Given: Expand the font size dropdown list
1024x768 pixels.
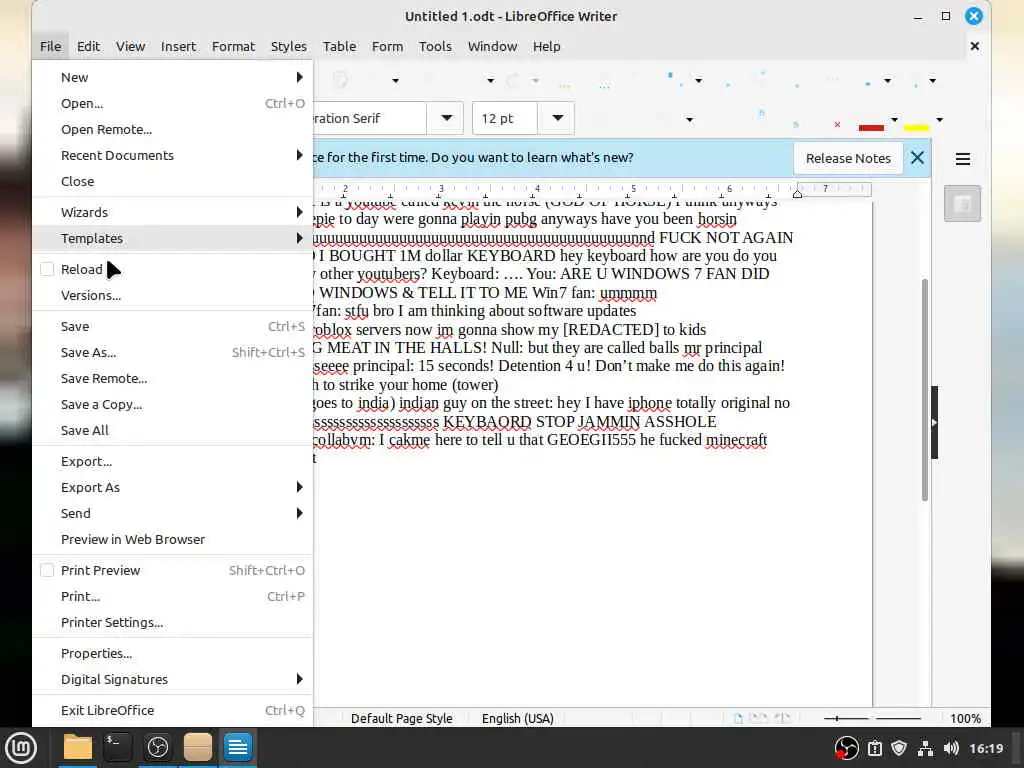Looking at the screenshot, I should coord(557,118).
